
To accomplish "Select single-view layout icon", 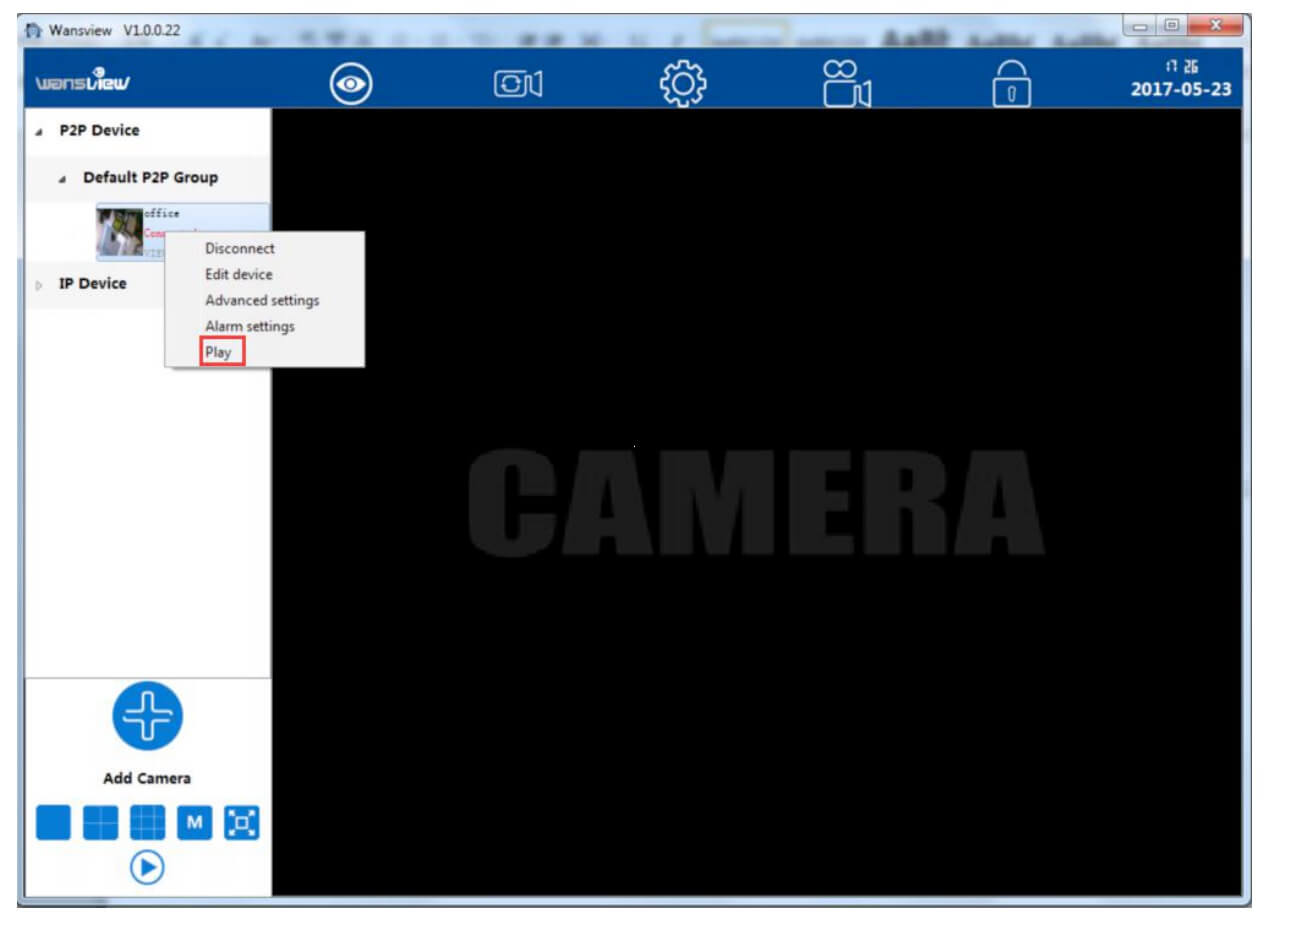I will pyautogui.click(x=53, y=823).
